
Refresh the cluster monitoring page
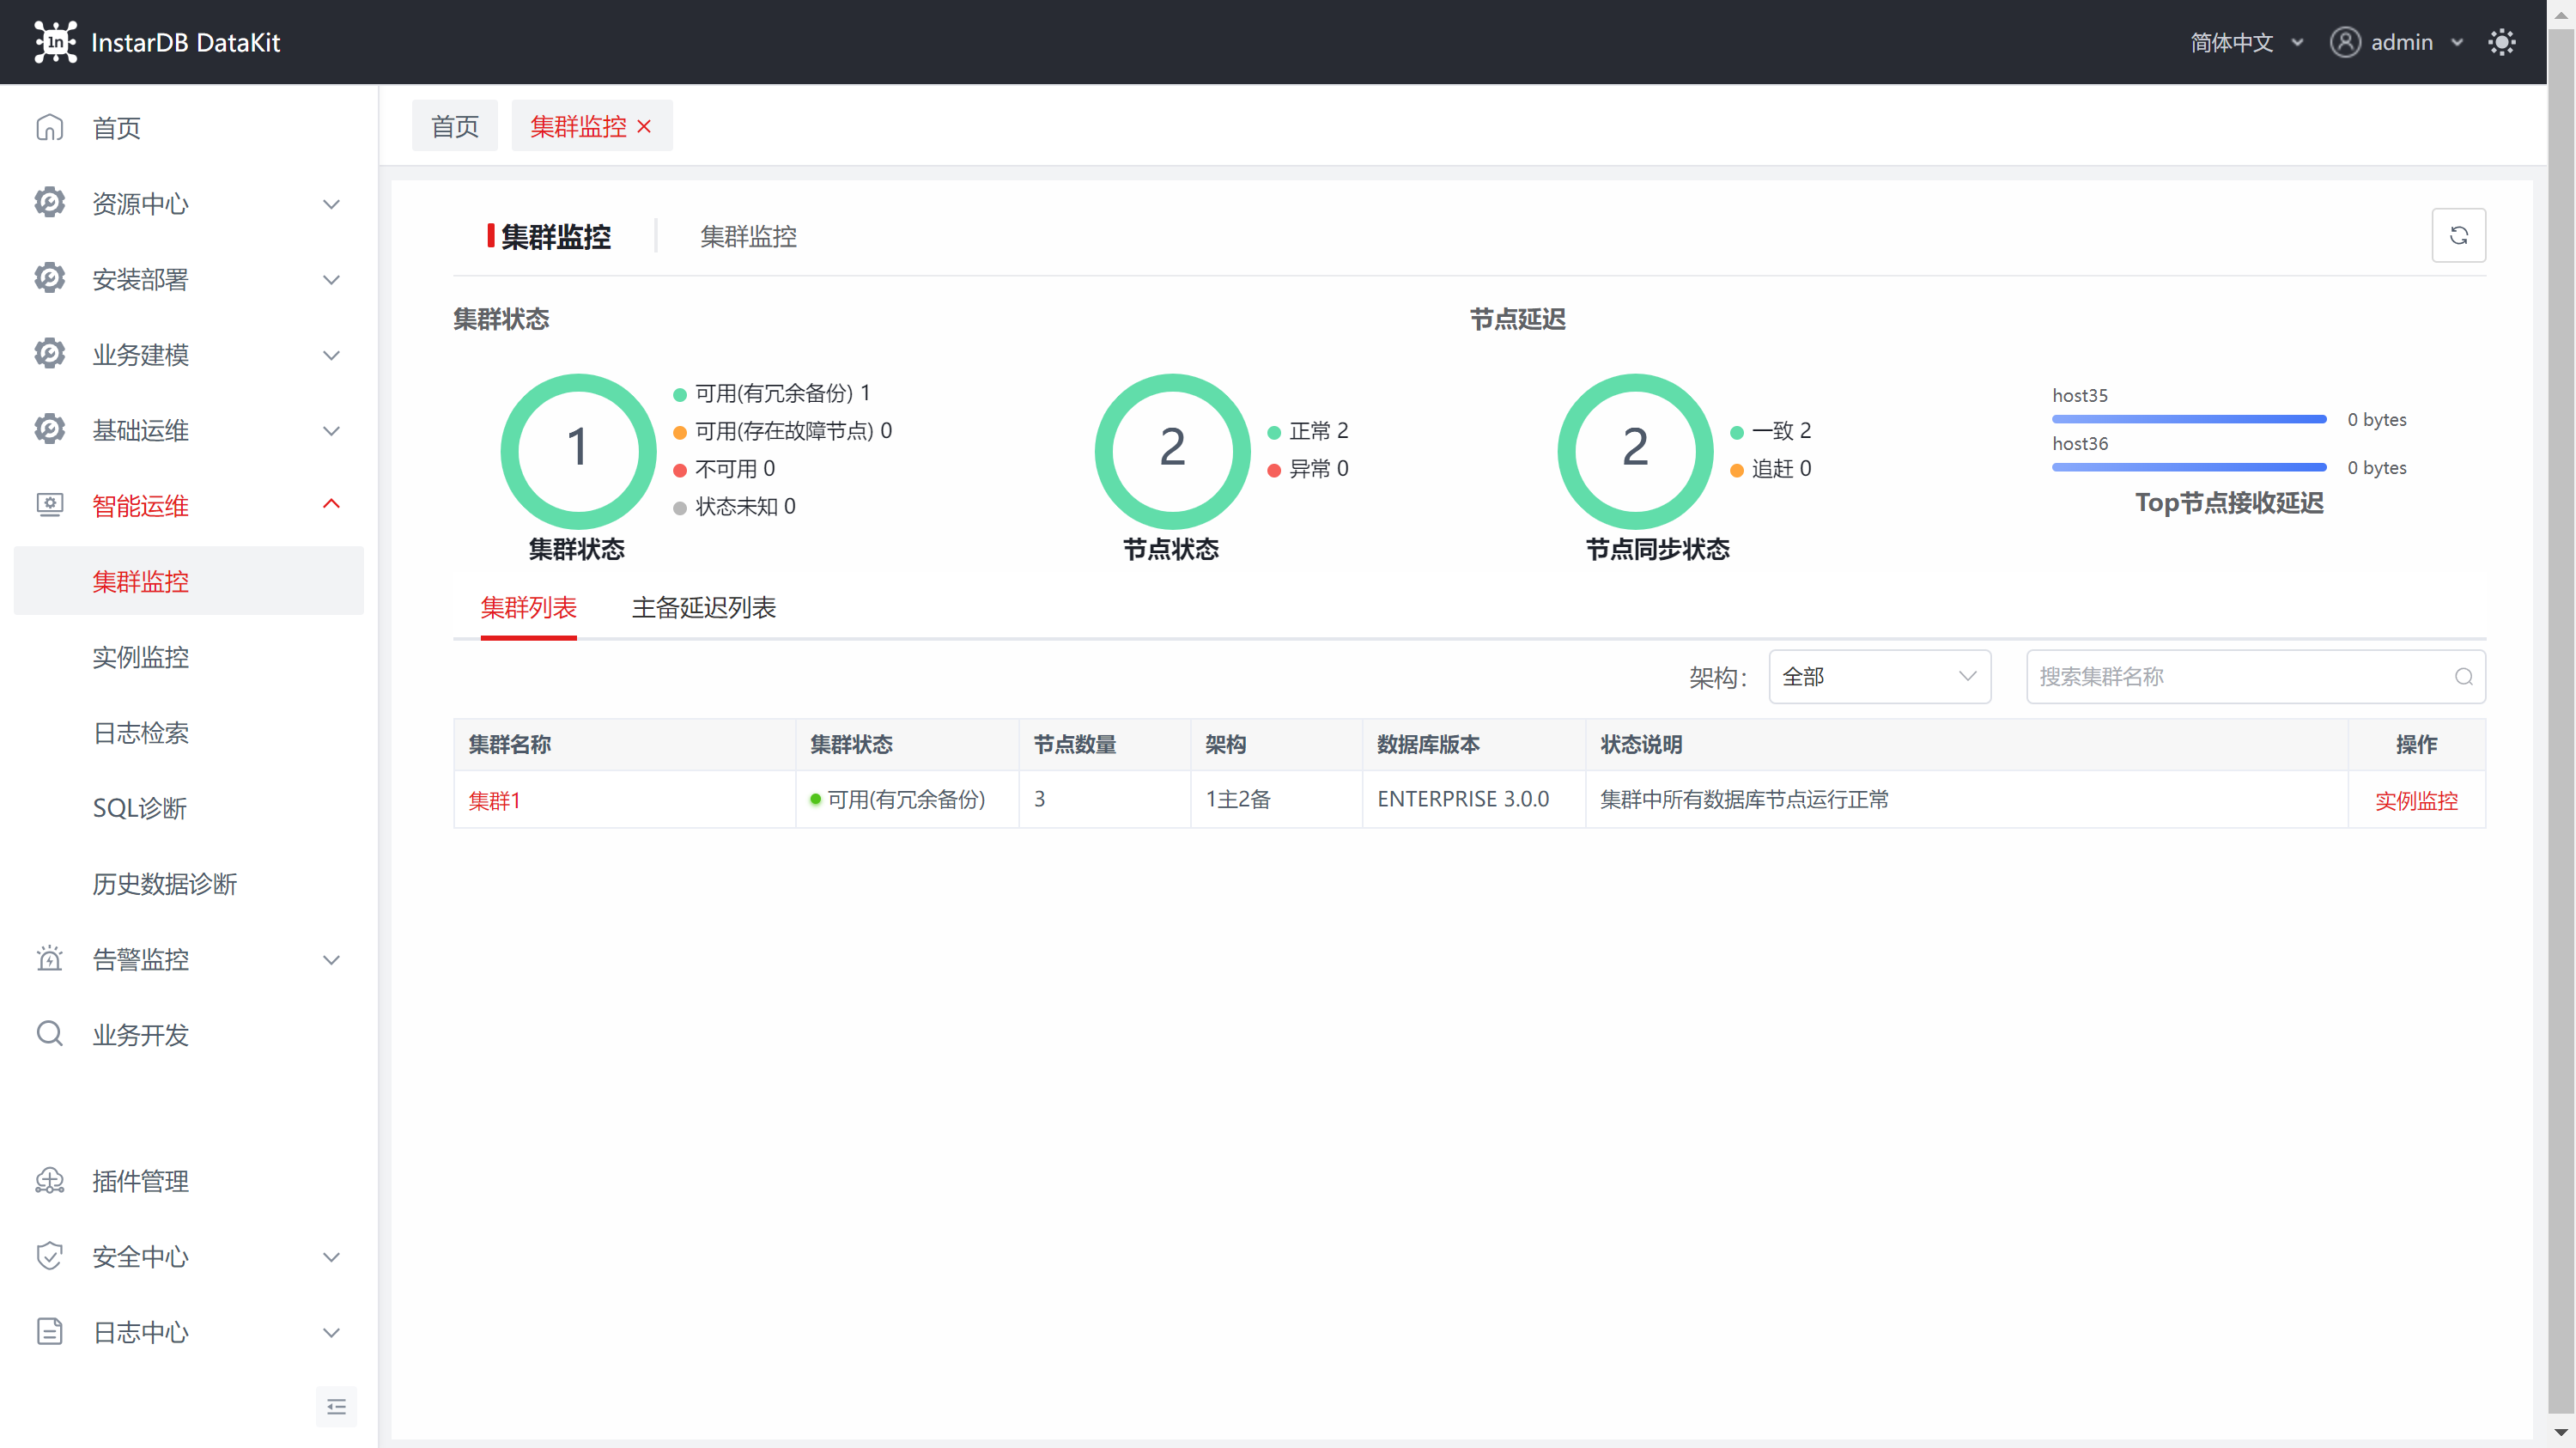pos(2458,235)
